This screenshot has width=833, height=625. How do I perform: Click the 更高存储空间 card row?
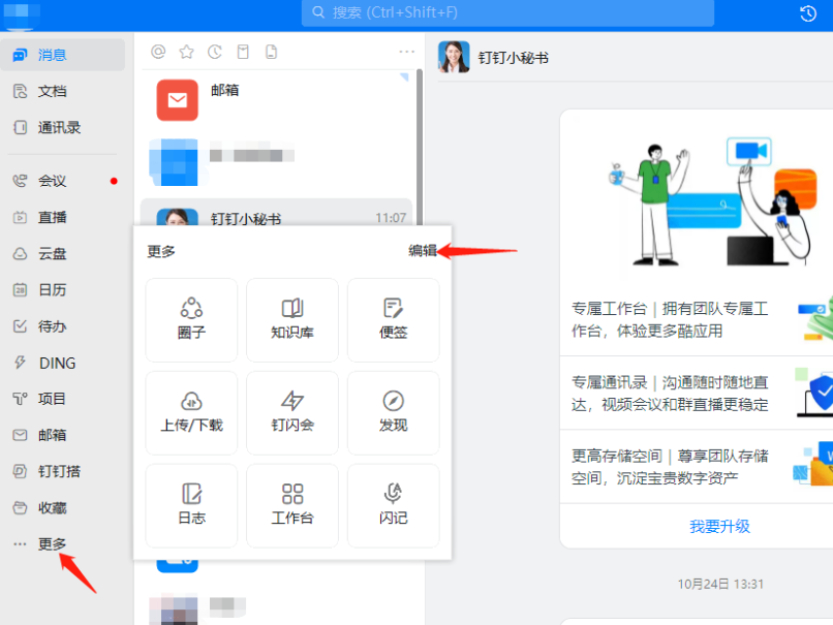pyautogui.click(x=696, y=467)
